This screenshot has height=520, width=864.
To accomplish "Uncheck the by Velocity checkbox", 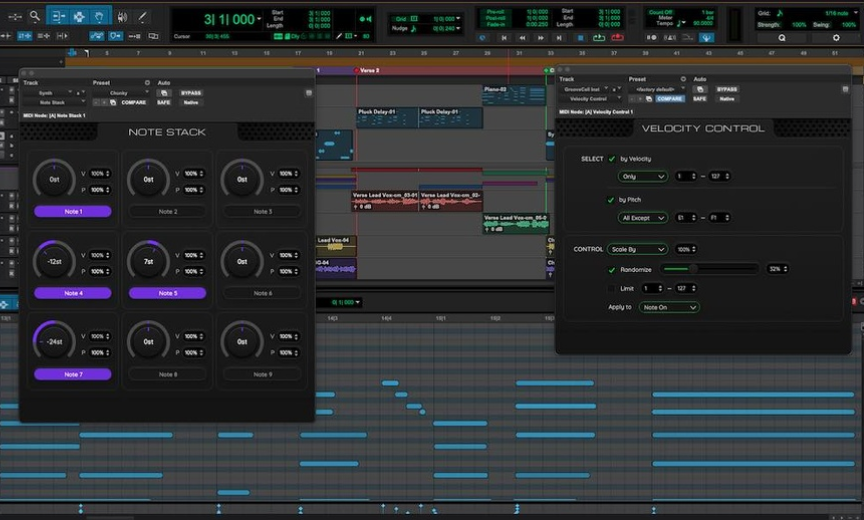I will coord(612,159).
